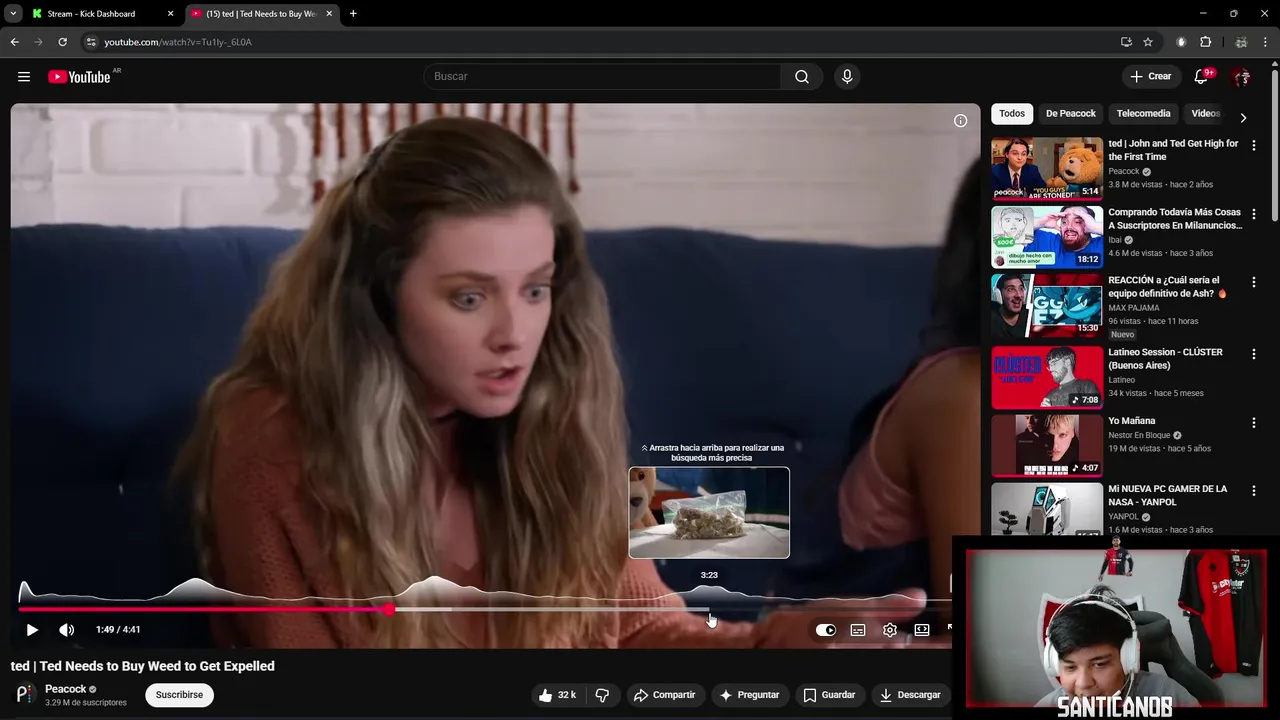Image resolution: width=1280 pixels, height=720 pixels.
Task: Subscribe to Peacock with Suscribirse
Action: [179, 695]
